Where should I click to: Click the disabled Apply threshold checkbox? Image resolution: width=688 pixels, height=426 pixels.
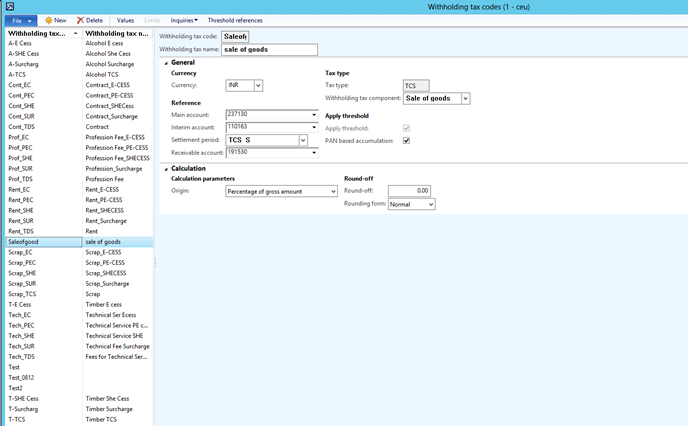[406, 129]
